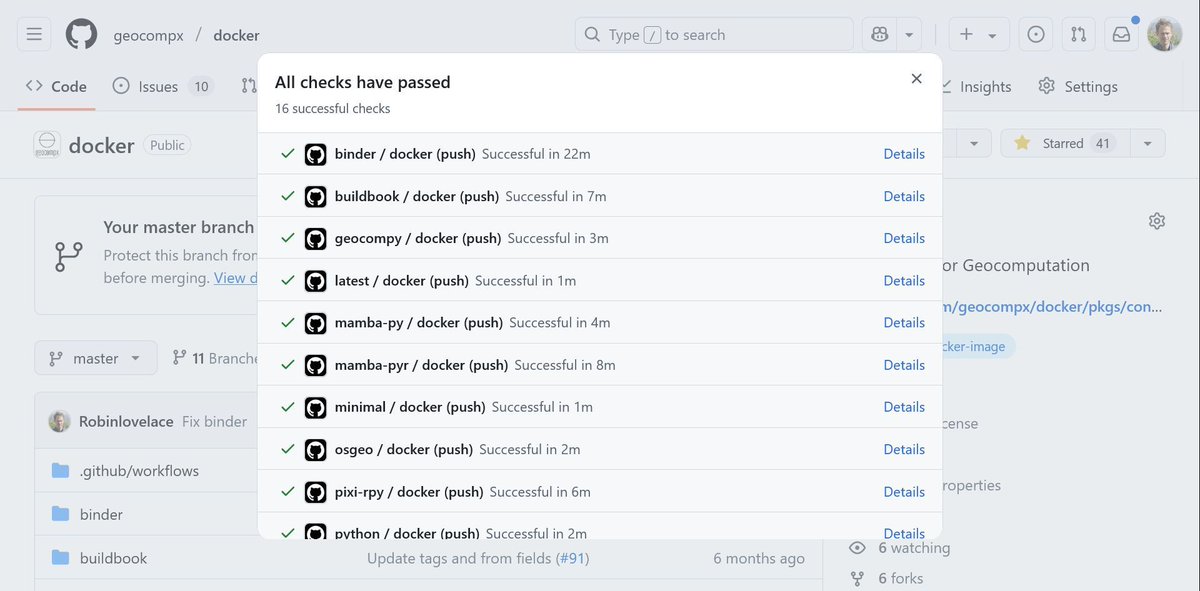Open pull request #91 link
1200x591 pixels.
point(573,558)
